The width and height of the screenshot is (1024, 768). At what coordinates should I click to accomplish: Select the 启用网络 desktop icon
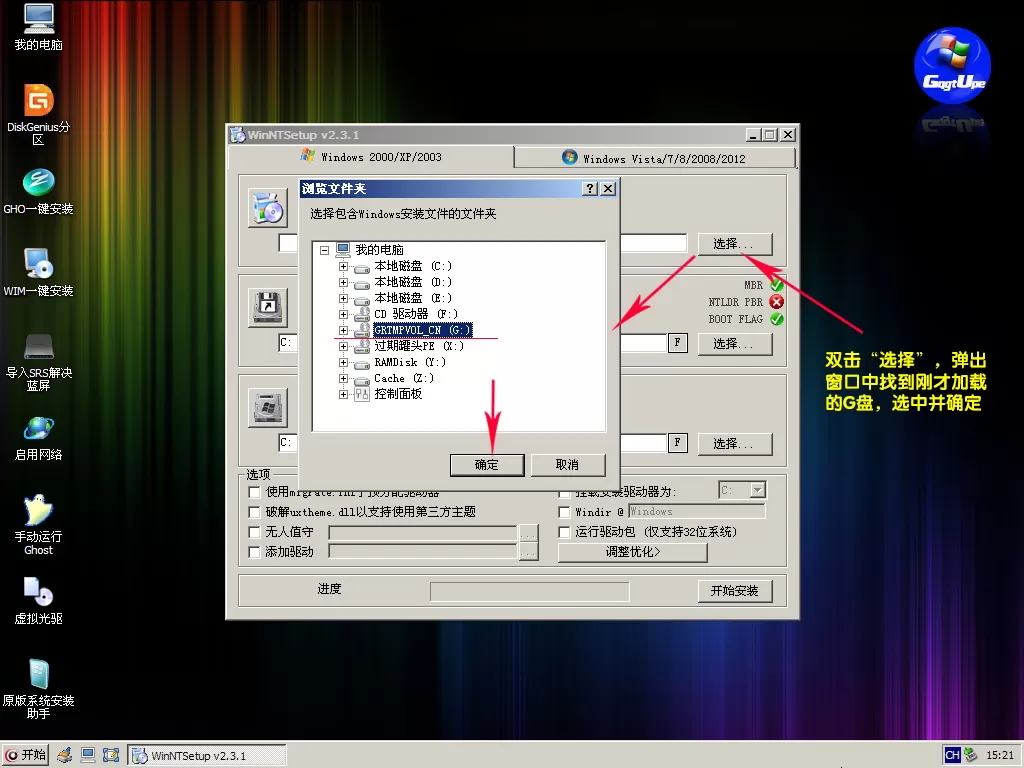[x=38, y=428]
